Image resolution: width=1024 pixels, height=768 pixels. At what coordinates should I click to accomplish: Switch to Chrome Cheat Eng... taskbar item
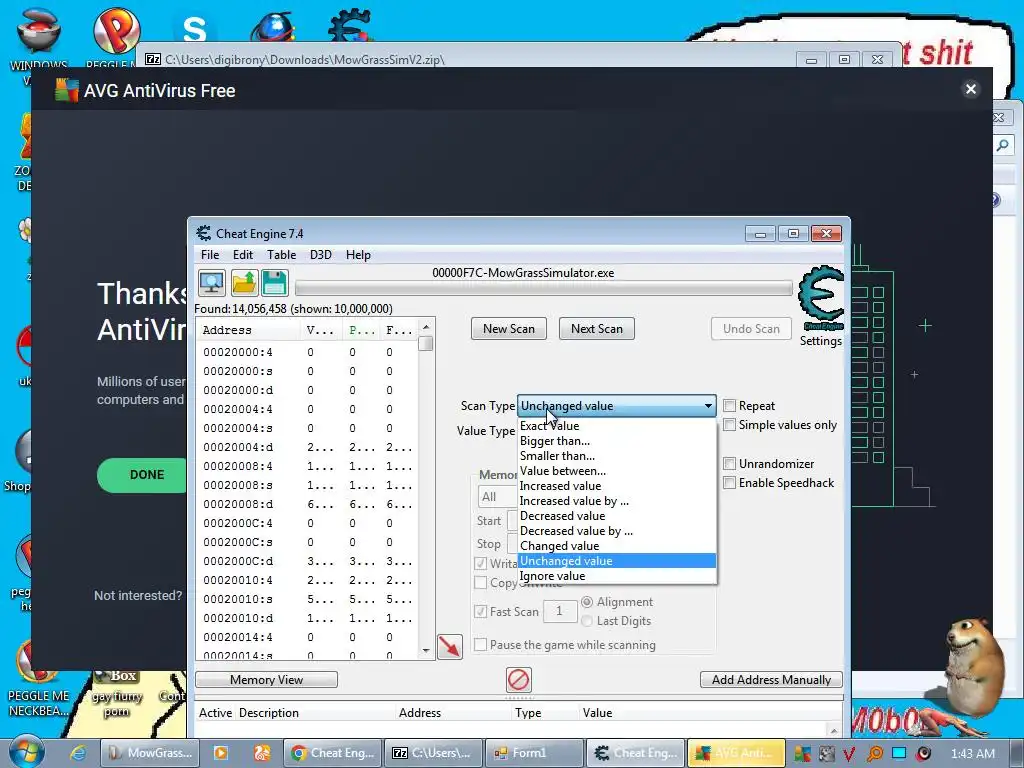tap(332, 753)
